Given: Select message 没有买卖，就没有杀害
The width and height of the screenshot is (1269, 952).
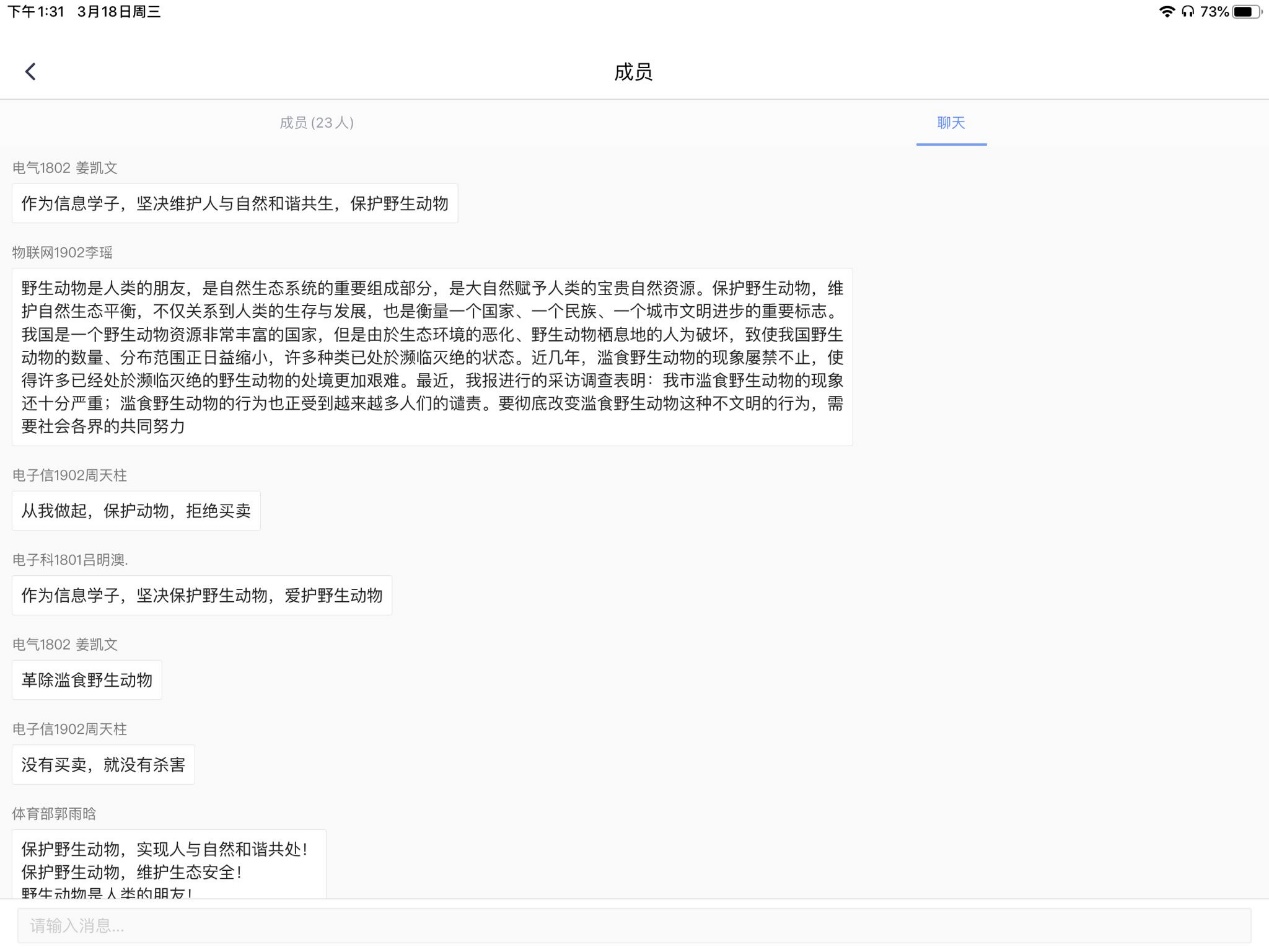Looking at the screenshot, I should (x=103, y=765).
